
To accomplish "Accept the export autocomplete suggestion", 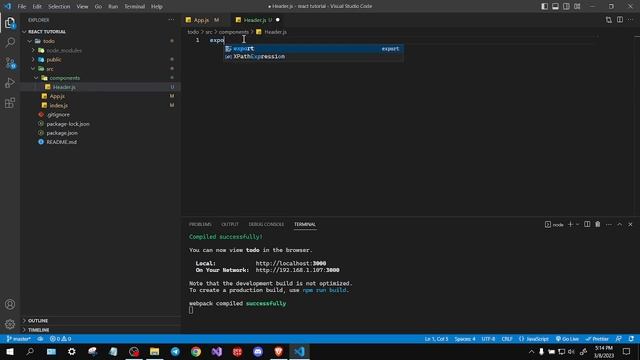I will click(313, 49).
